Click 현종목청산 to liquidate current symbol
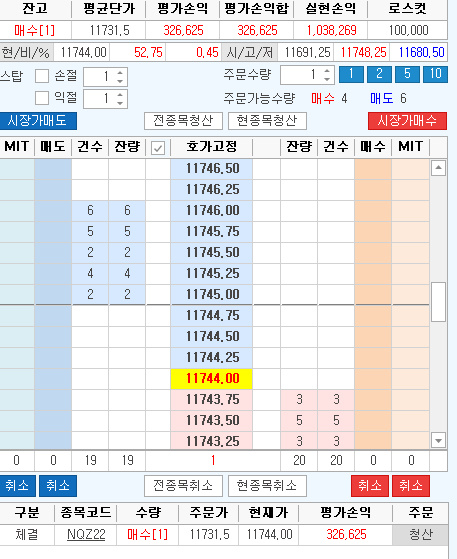This screenshot has height=559, width=457. coord(267,121)
